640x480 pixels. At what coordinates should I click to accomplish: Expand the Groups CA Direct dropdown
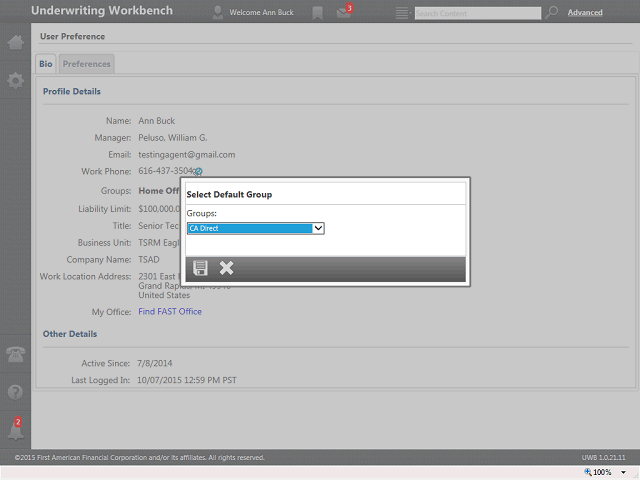[256, 228]
